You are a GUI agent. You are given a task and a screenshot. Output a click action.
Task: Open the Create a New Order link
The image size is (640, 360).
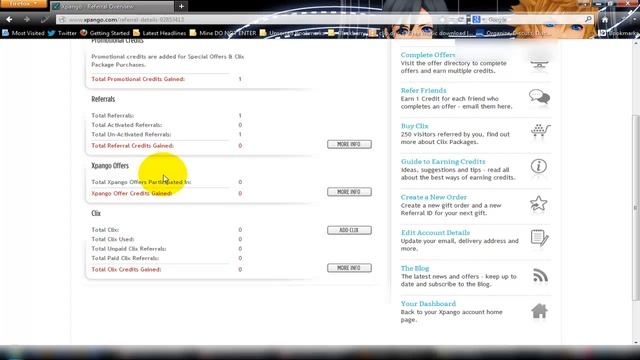[x=433, y=197]
